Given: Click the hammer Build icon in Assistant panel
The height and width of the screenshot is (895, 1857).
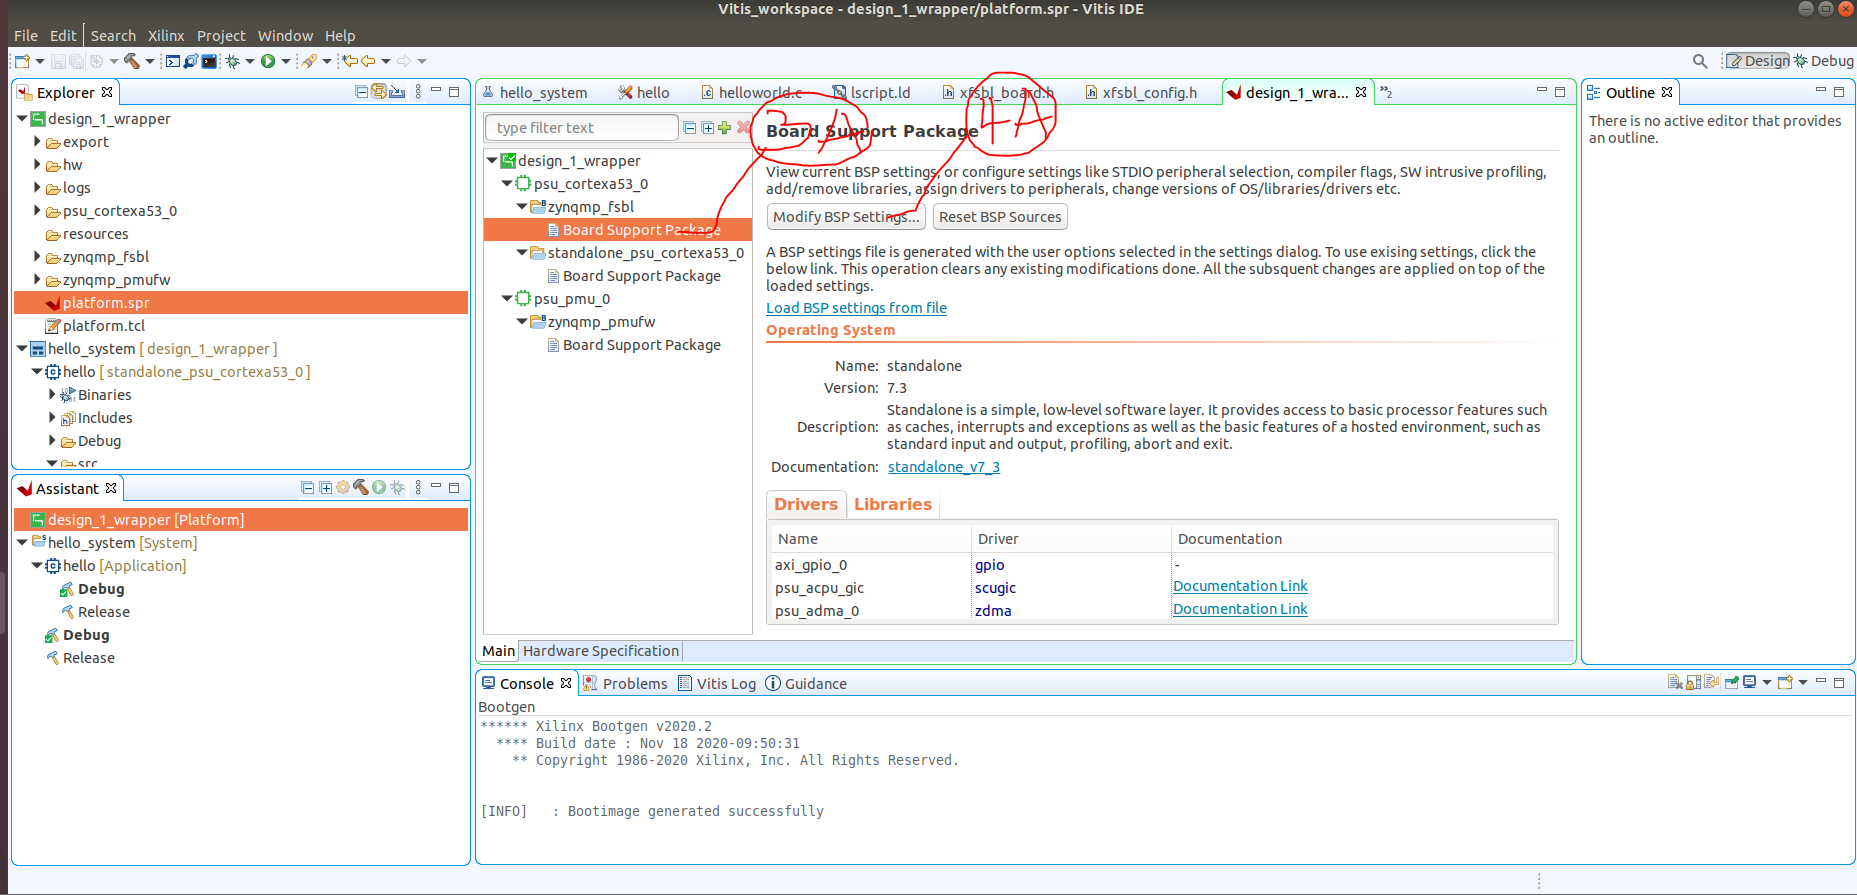Looking at the screenshot, I should 361,487.
